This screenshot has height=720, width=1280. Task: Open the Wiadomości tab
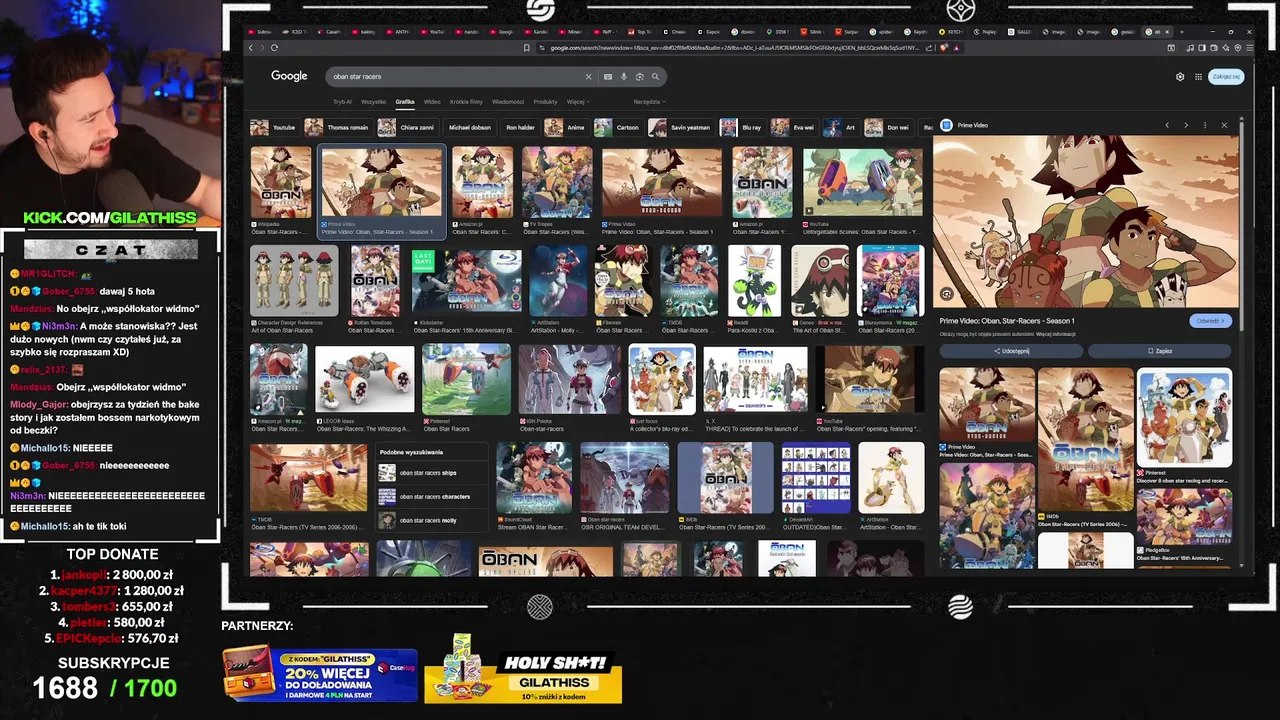click(x=508, y=101)
